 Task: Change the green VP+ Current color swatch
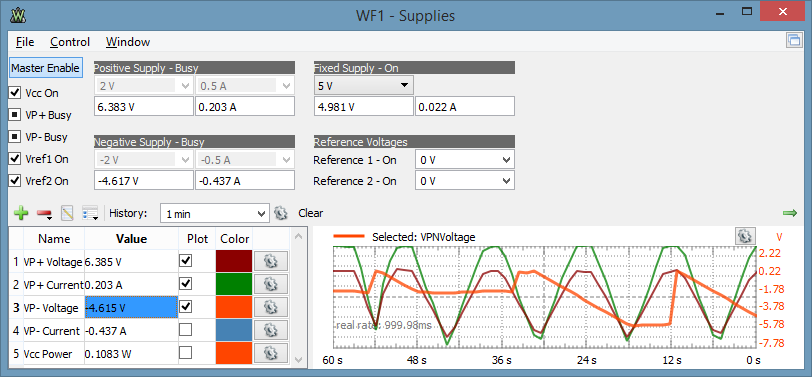coord(234,284)
